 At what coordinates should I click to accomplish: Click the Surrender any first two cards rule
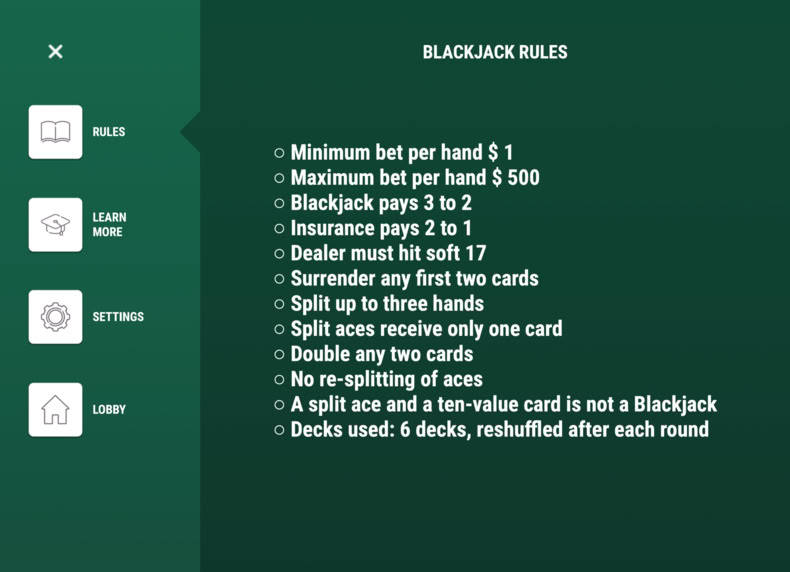pos(415,278)
